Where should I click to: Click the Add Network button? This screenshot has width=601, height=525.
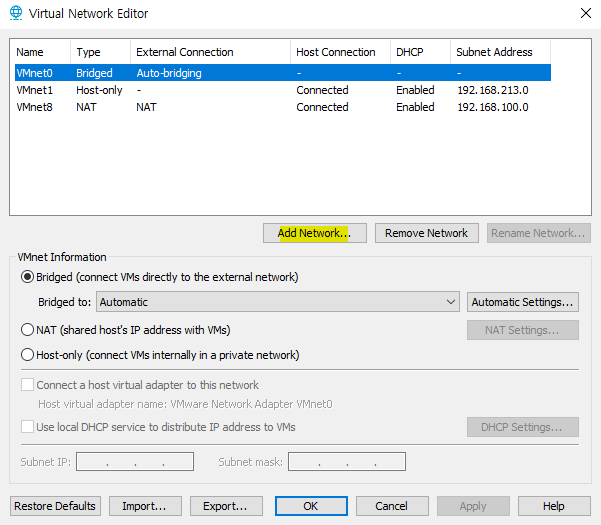point(315,233)
